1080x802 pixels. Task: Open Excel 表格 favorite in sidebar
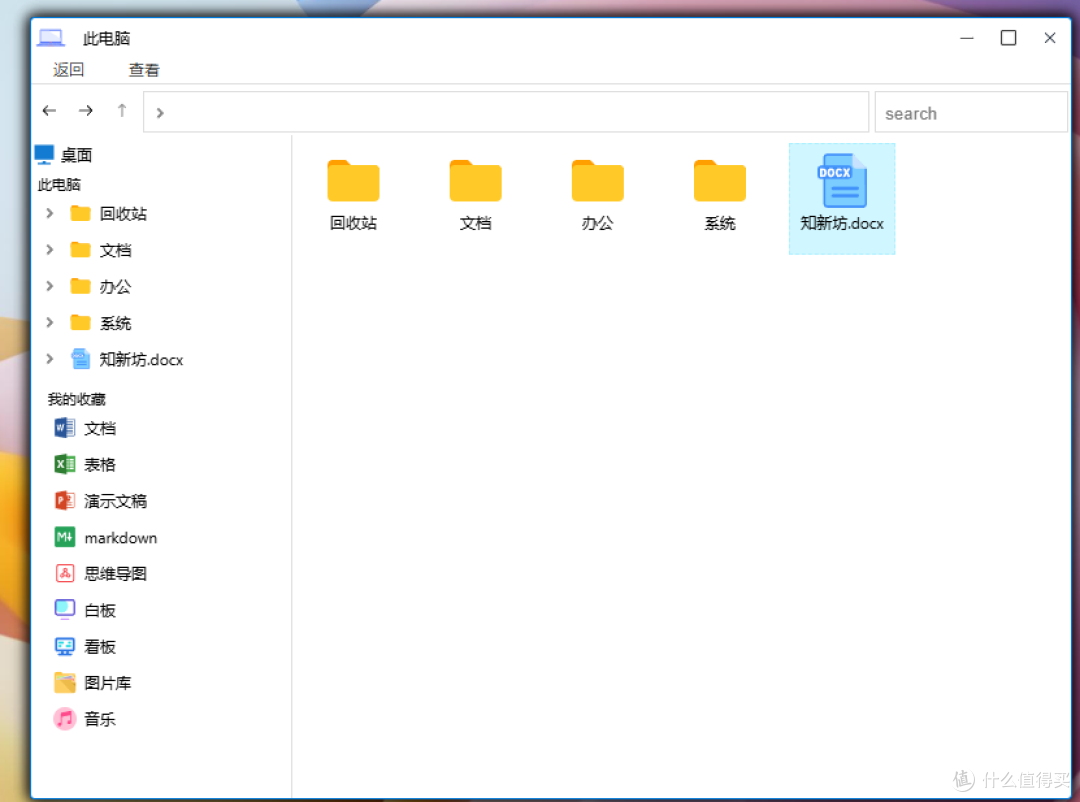[x=85, y=465]
